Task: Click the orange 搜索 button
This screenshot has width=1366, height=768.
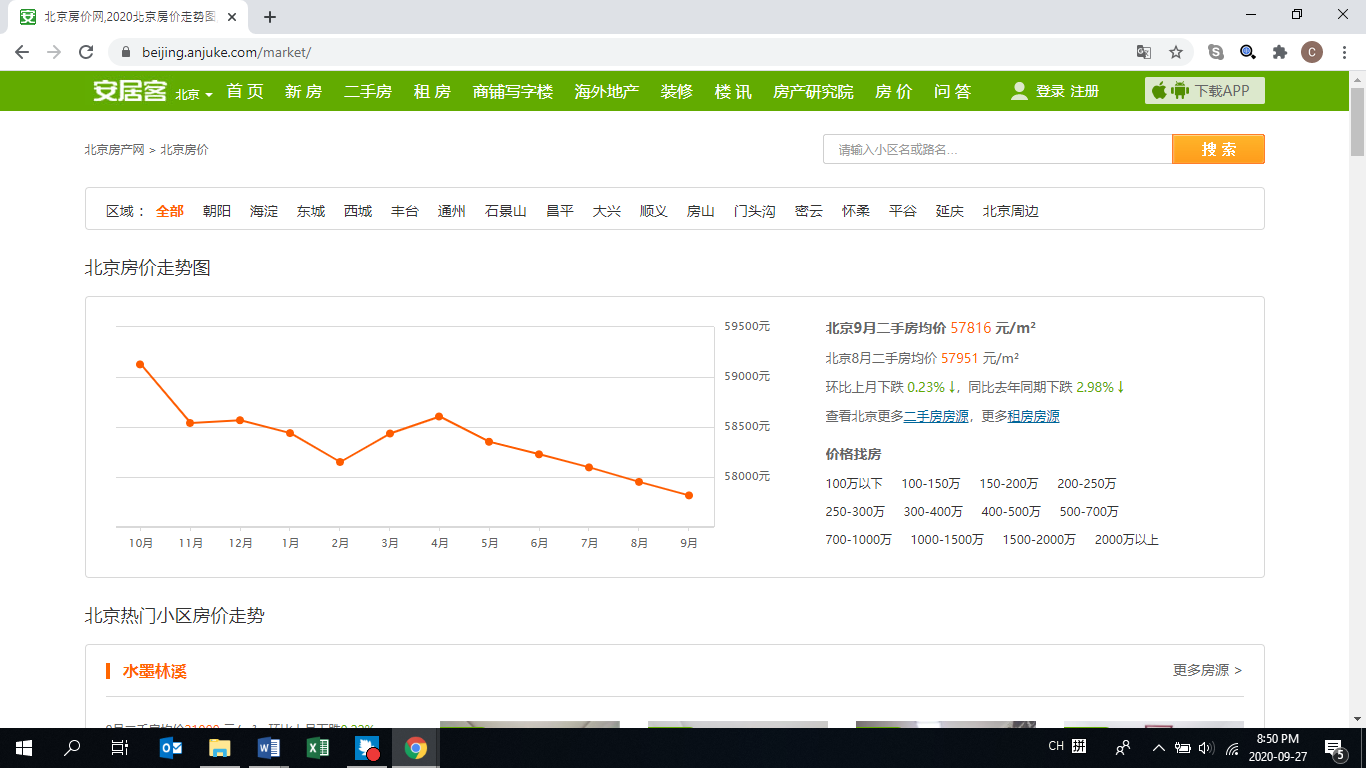Action: (1218, 149)
